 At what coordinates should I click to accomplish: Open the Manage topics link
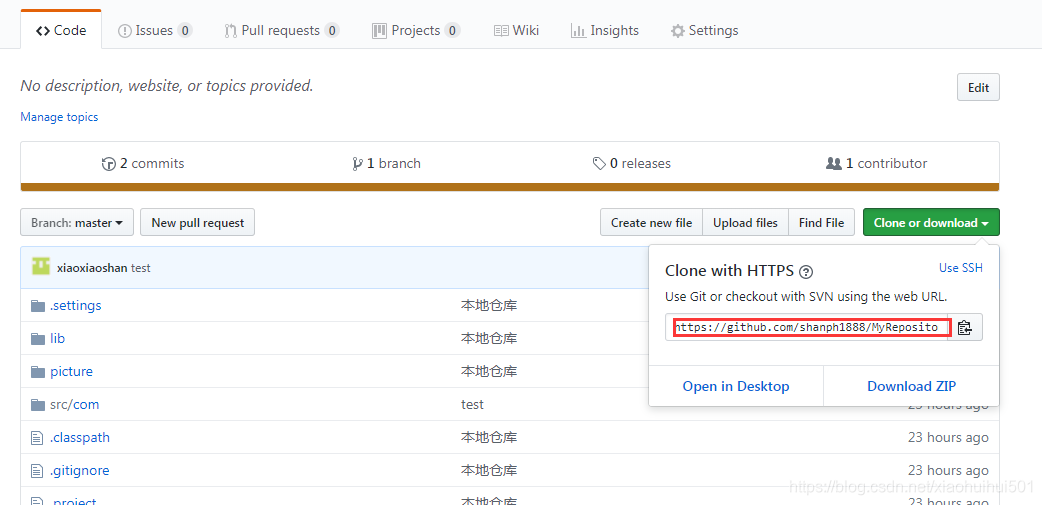[x=59, y=117]
